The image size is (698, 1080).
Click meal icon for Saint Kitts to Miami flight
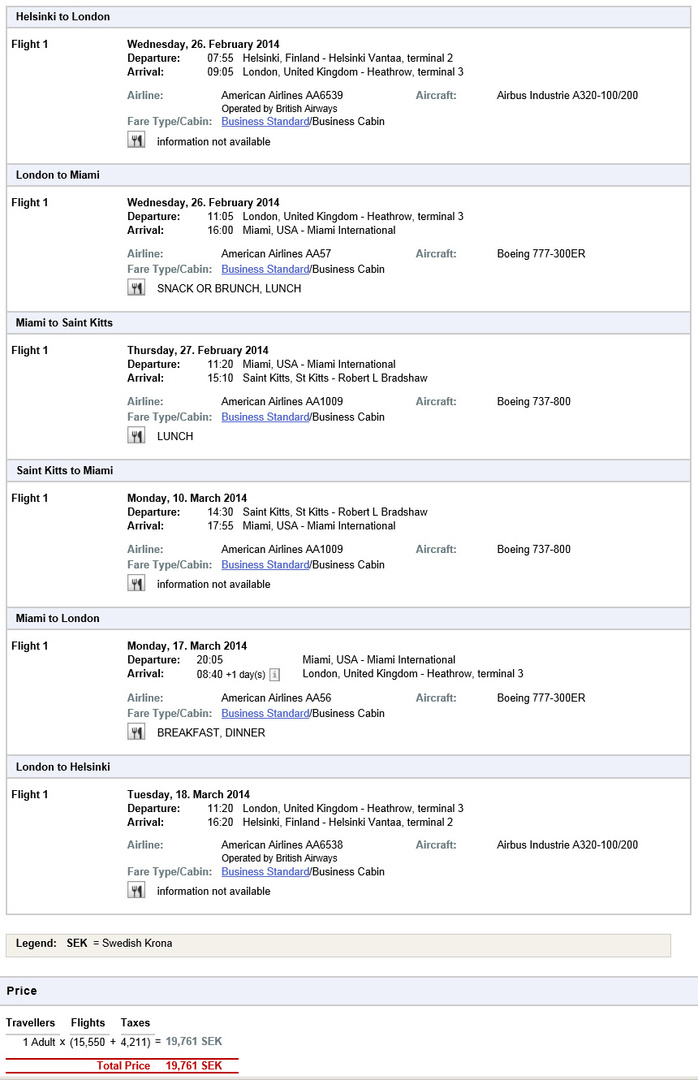(137, 584)
